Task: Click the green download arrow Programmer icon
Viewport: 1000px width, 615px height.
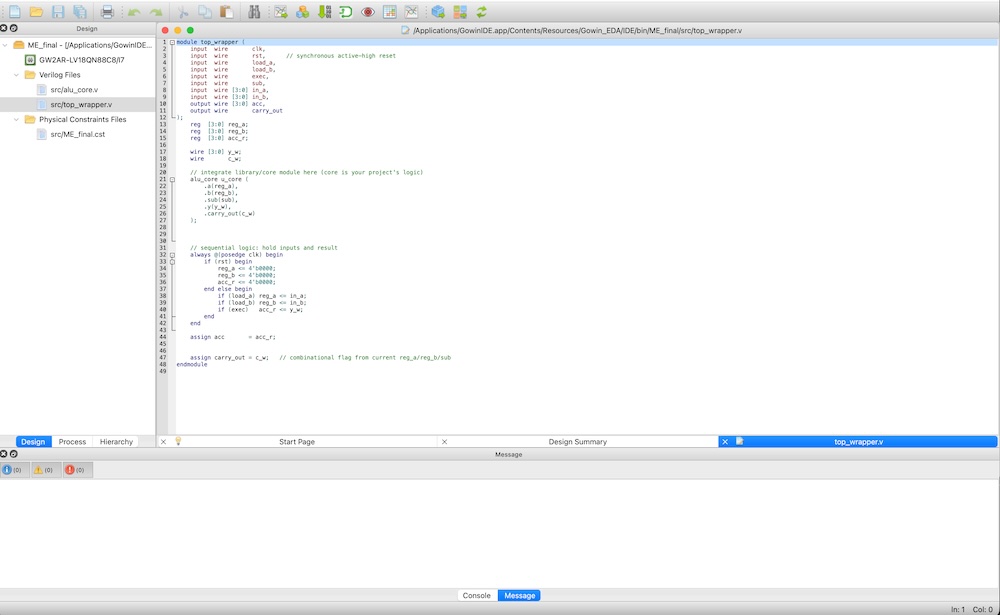Action: coord(324,12)
